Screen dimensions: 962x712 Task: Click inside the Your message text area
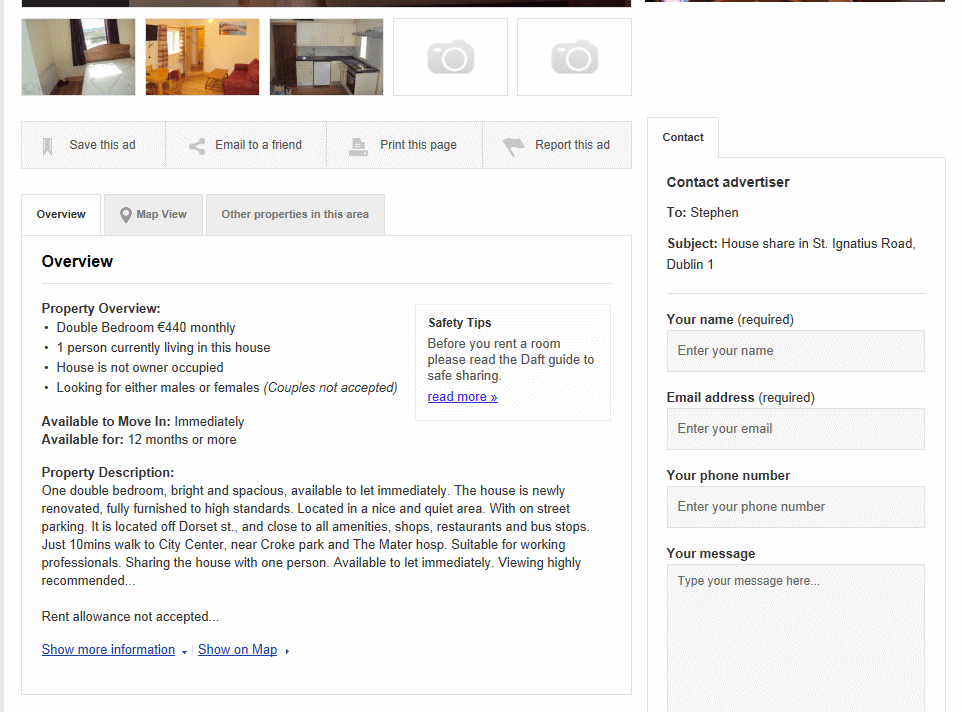(x=796, y=638)
